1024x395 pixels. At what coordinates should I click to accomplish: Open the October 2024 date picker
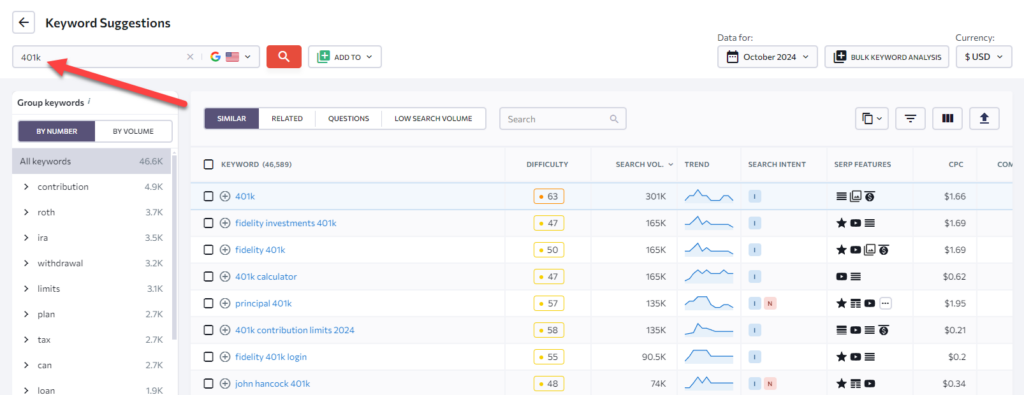point(767,57)
